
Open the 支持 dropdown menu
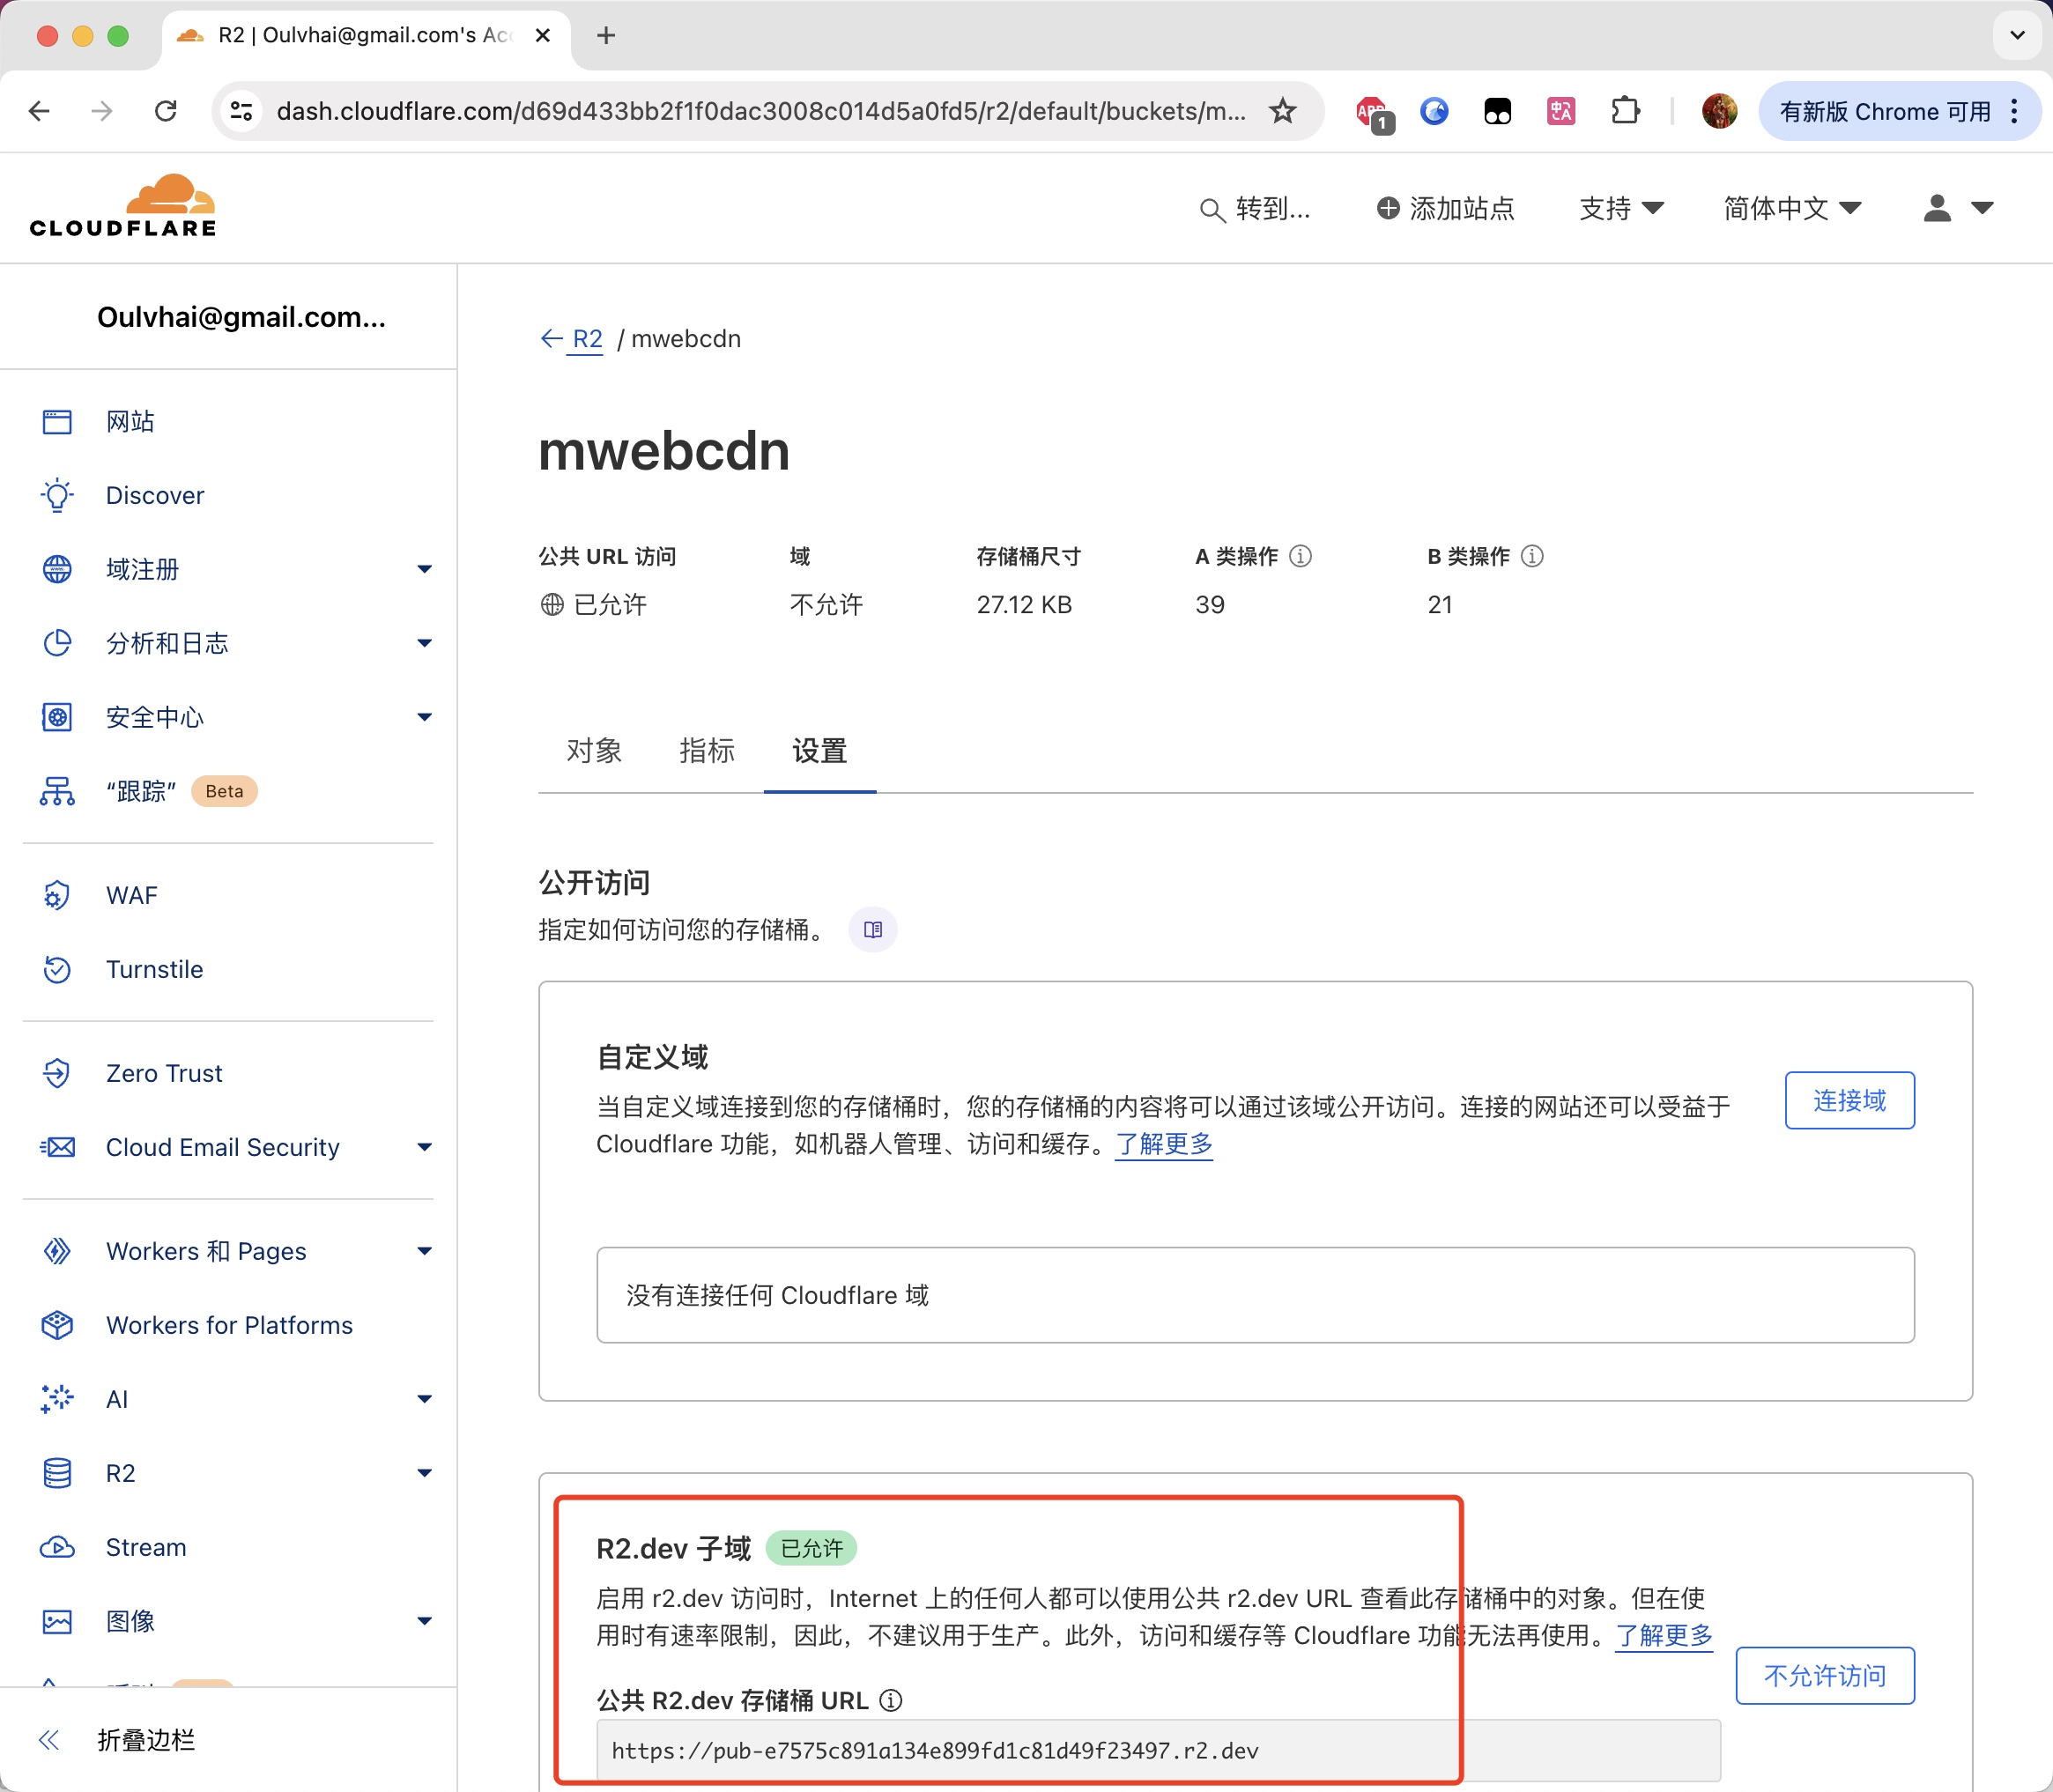(1620, 208)
